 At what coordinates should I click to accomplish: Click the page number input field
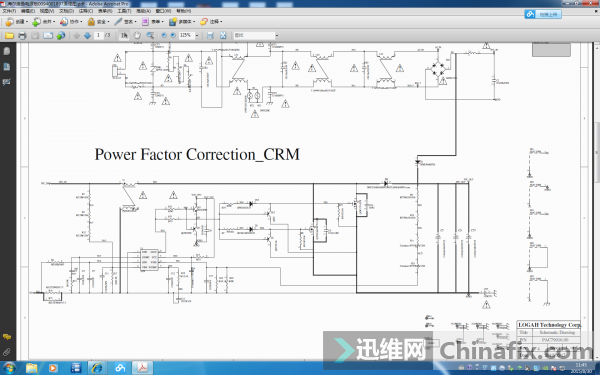point(99,36)
